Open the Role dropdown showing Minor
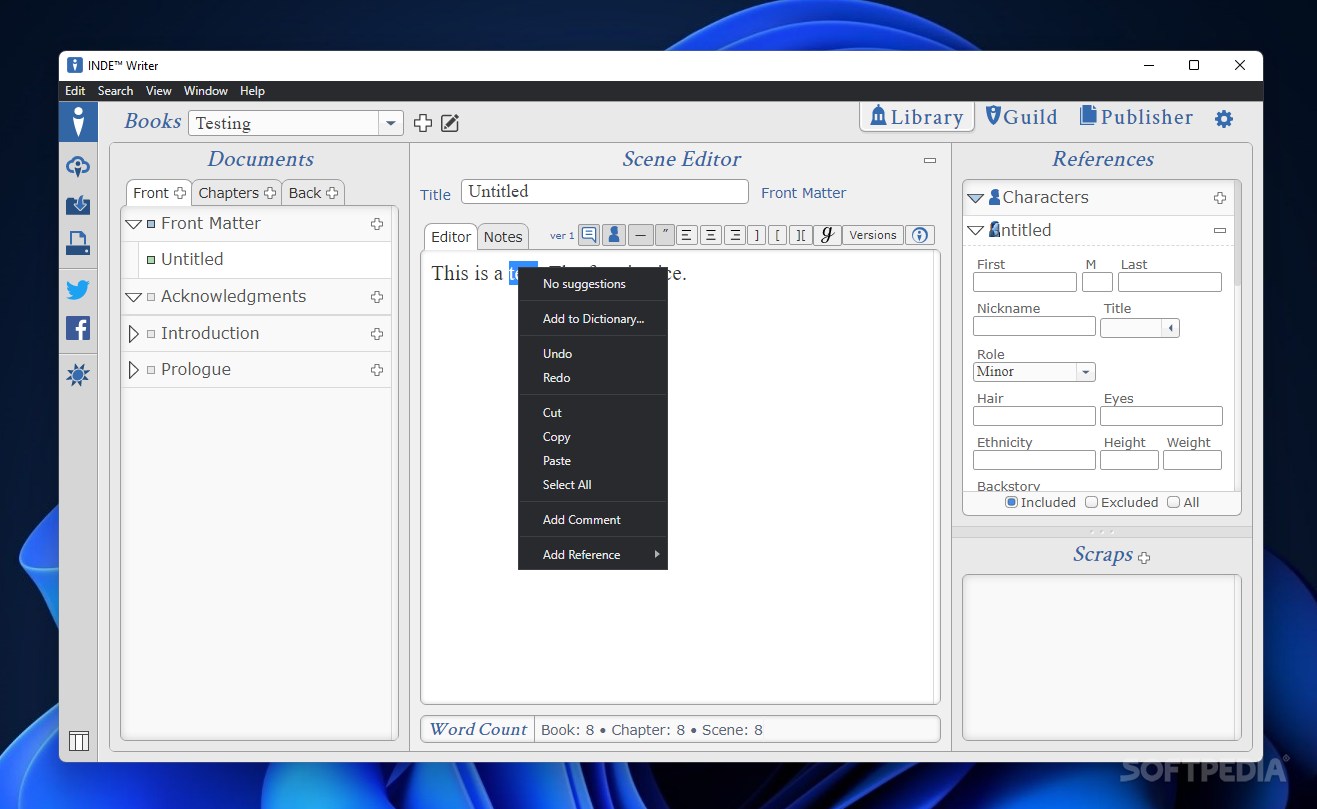This screenshot has width=1317, height=809. click(1034, 372)
